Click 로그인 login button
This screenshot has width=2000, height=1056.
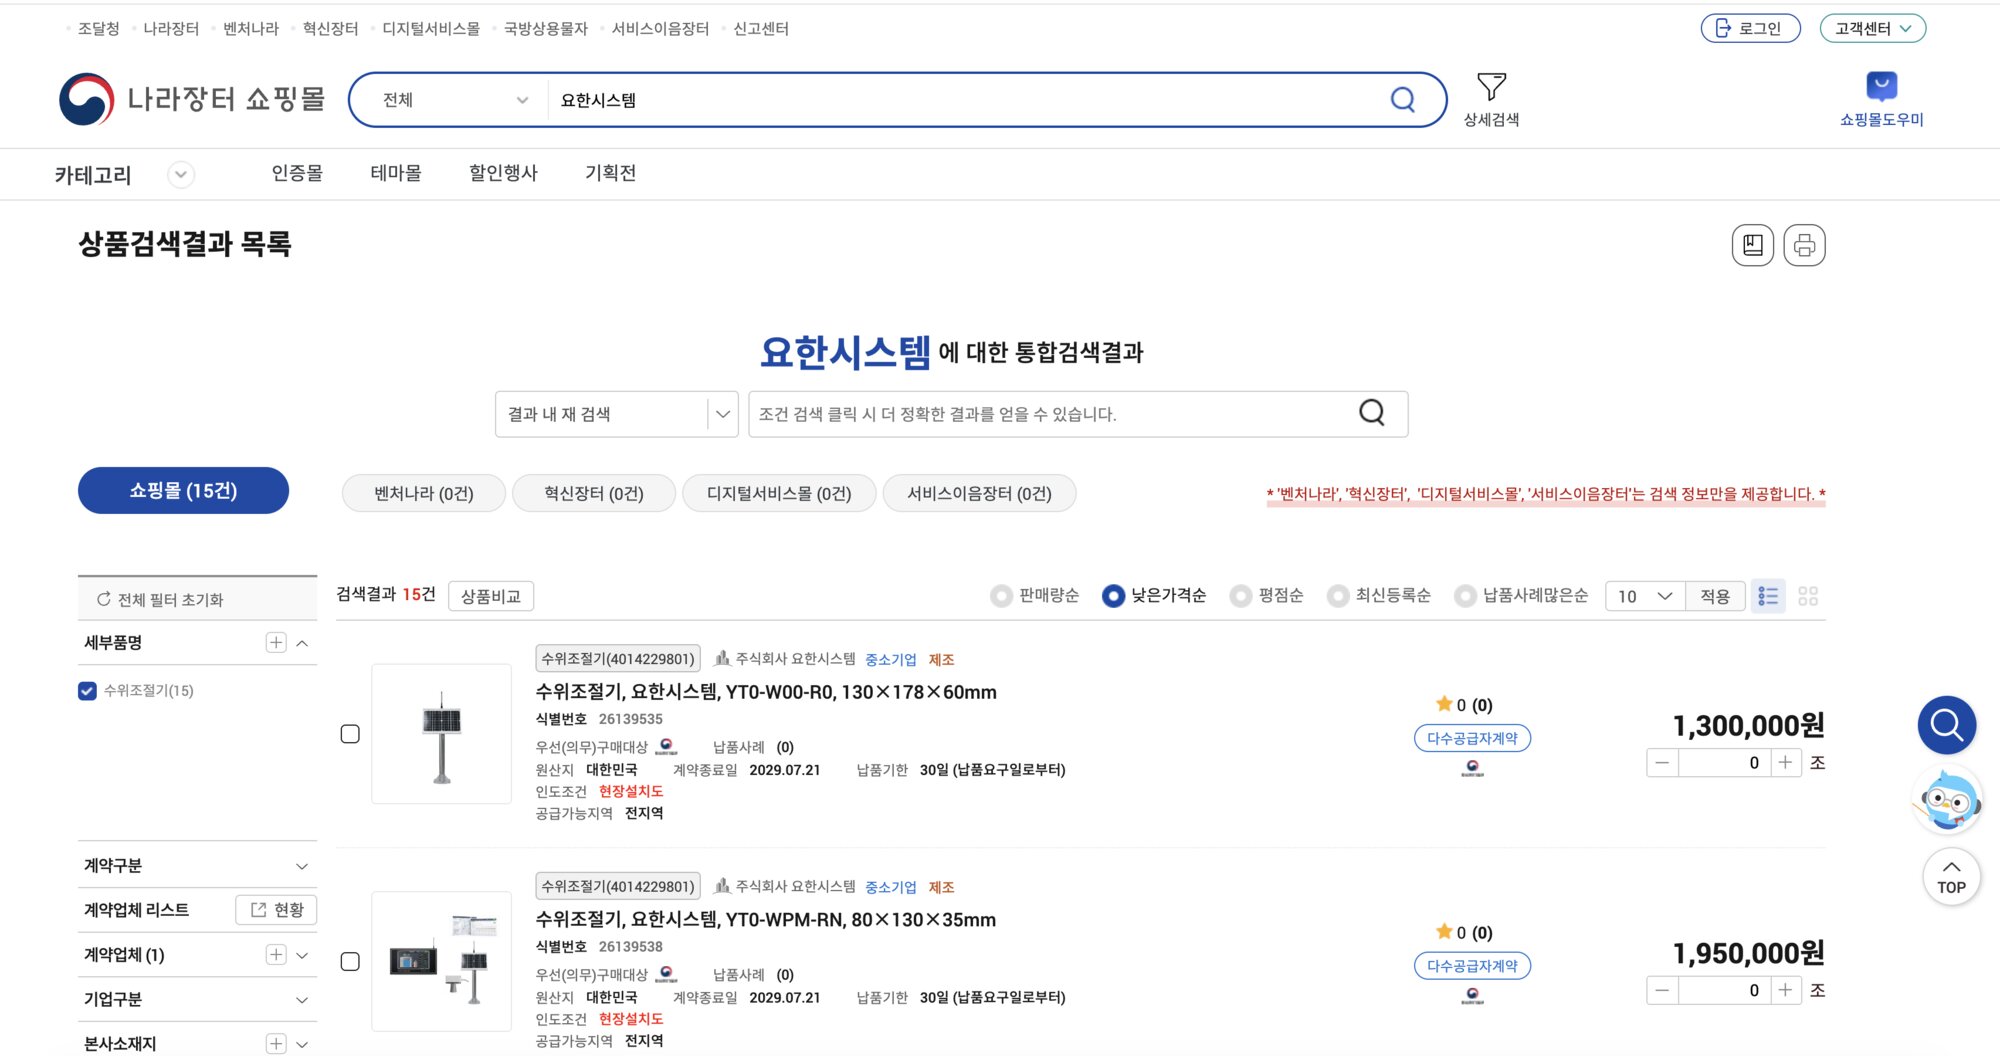(1750, 28)
